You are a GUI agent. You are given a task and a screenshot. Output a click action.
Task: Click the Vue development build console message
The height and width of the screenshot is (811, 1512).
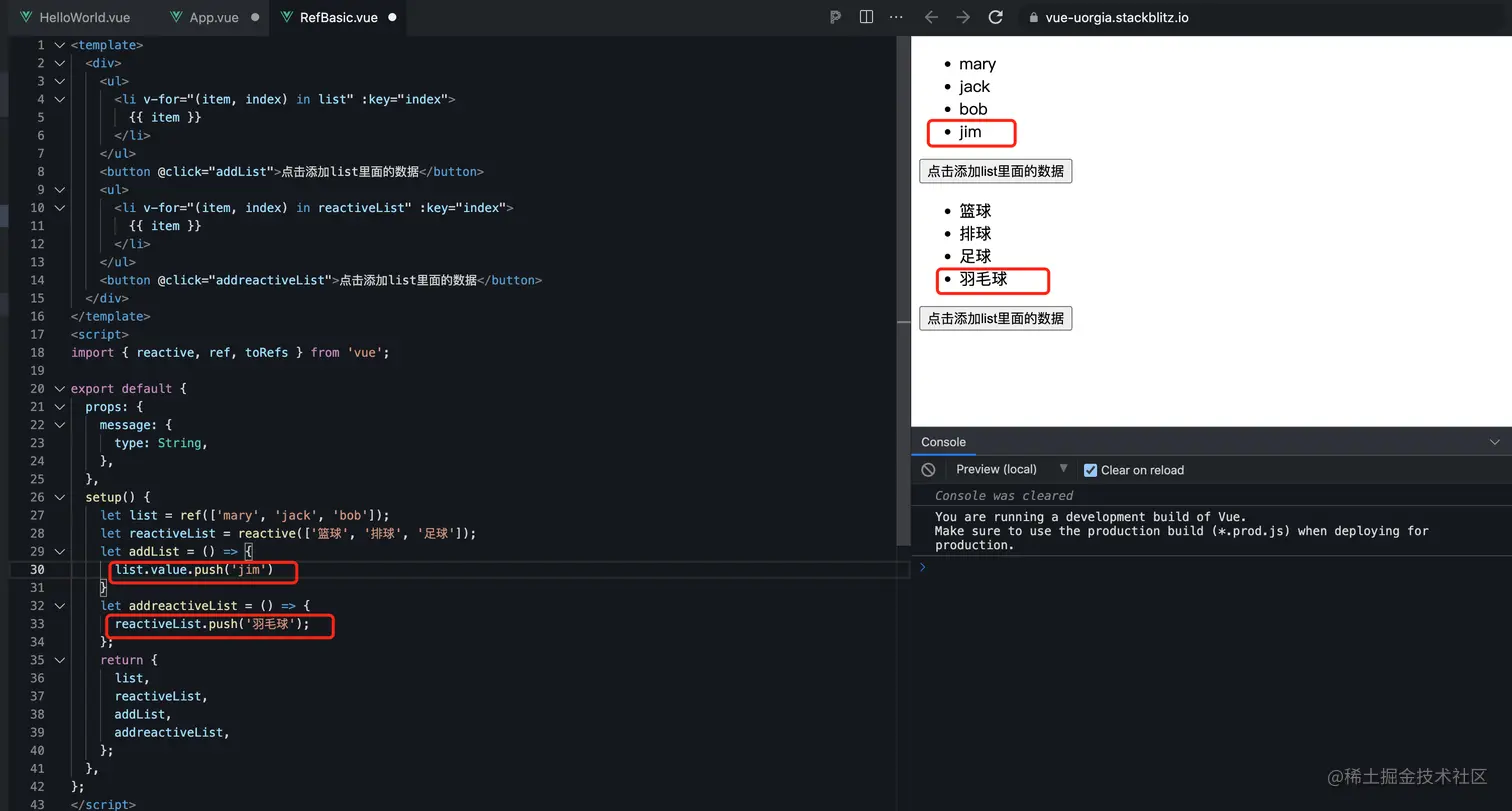pos(1182,531)
